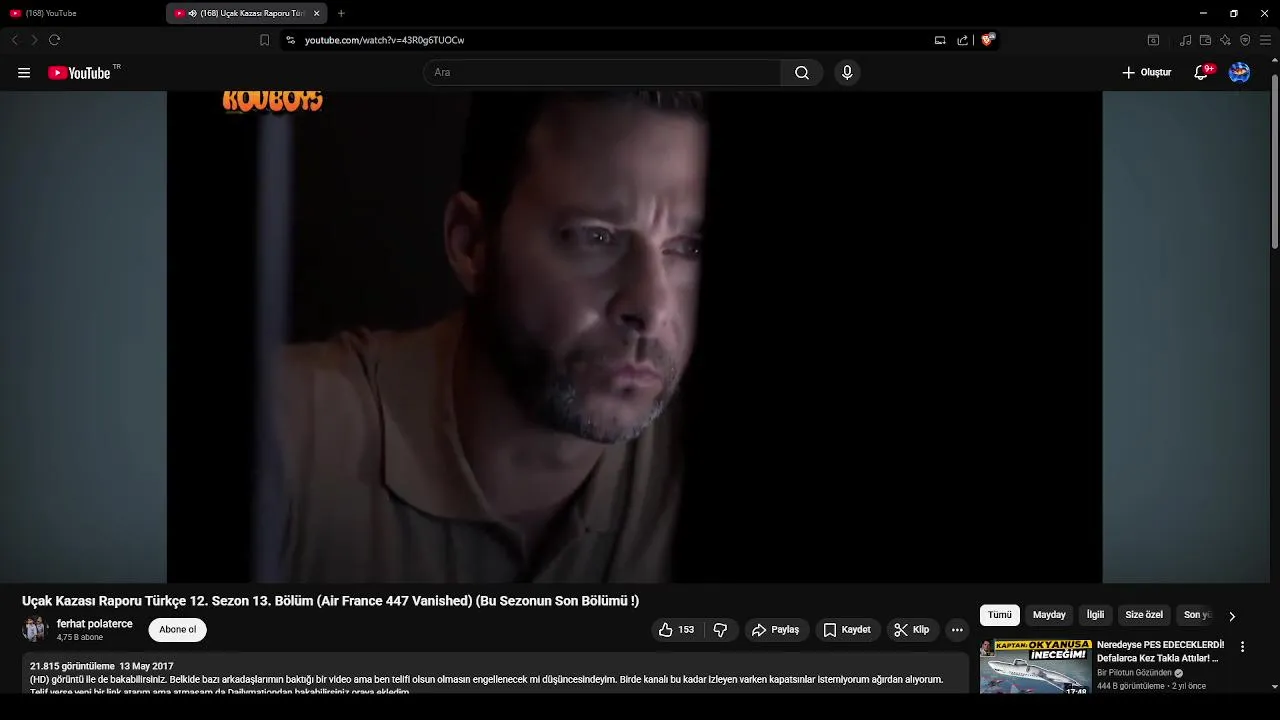Open ferhat polaterce channel avatar

tap(35, 629)
